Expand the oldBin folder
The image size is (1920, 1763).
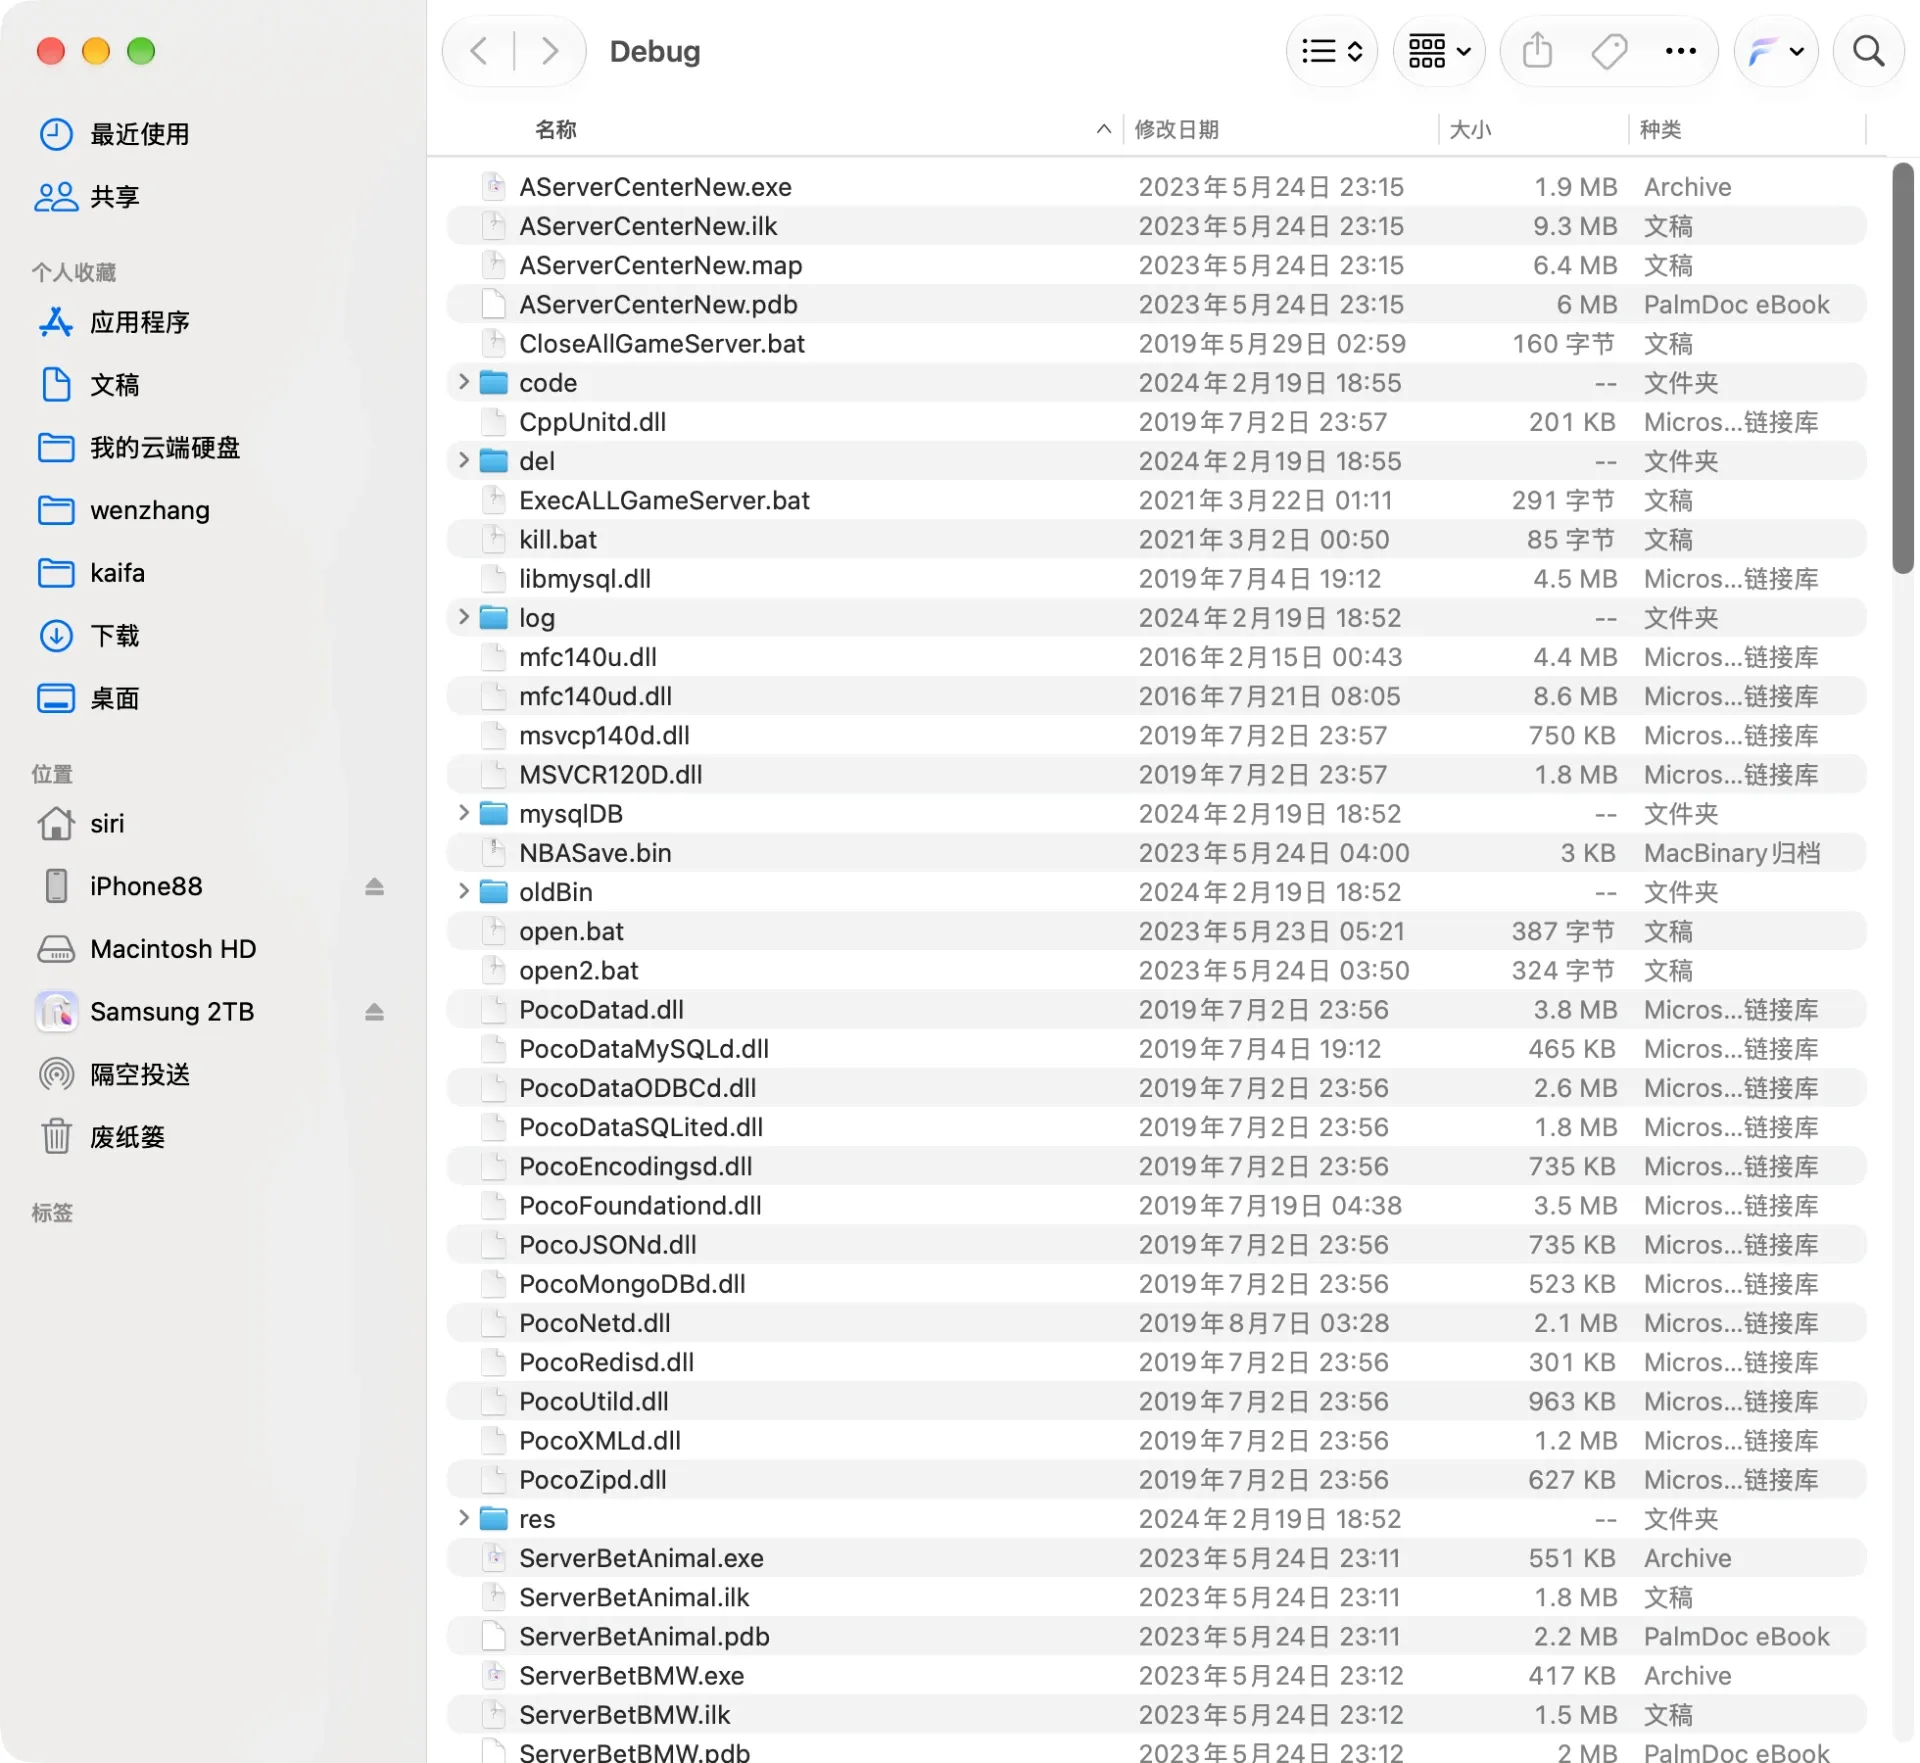[x=463, y=891]
